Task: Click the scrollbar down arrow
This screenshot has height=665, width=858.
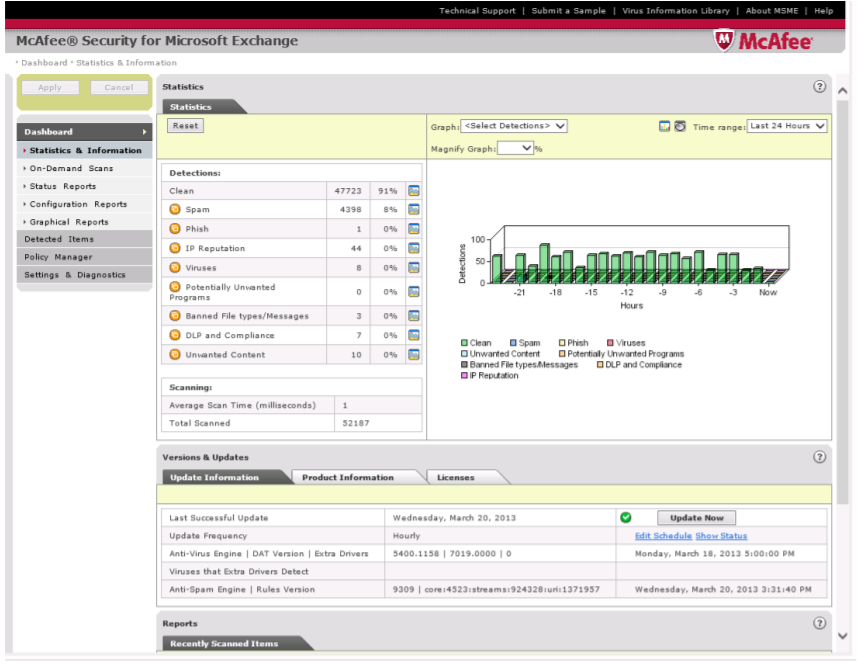Action: point(843,633)
